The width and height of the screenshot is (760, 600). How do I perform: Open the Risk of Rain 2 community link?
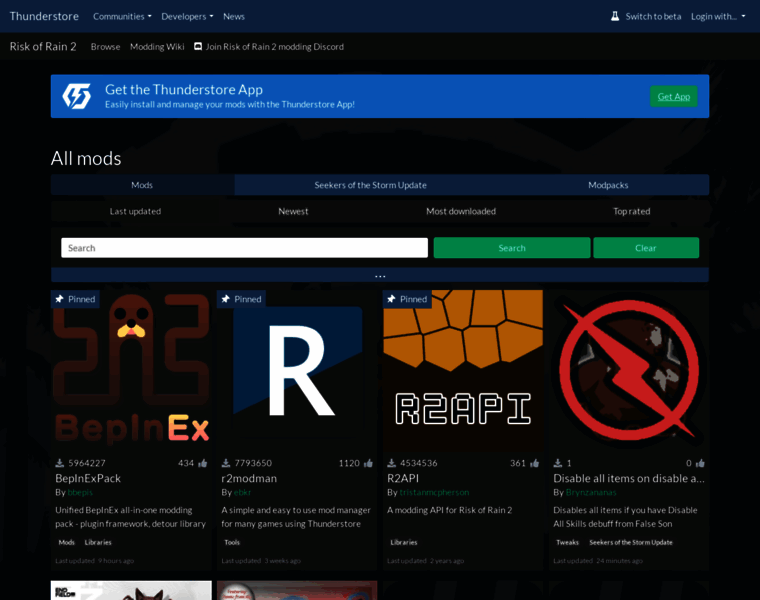click(x=43, y=47)
